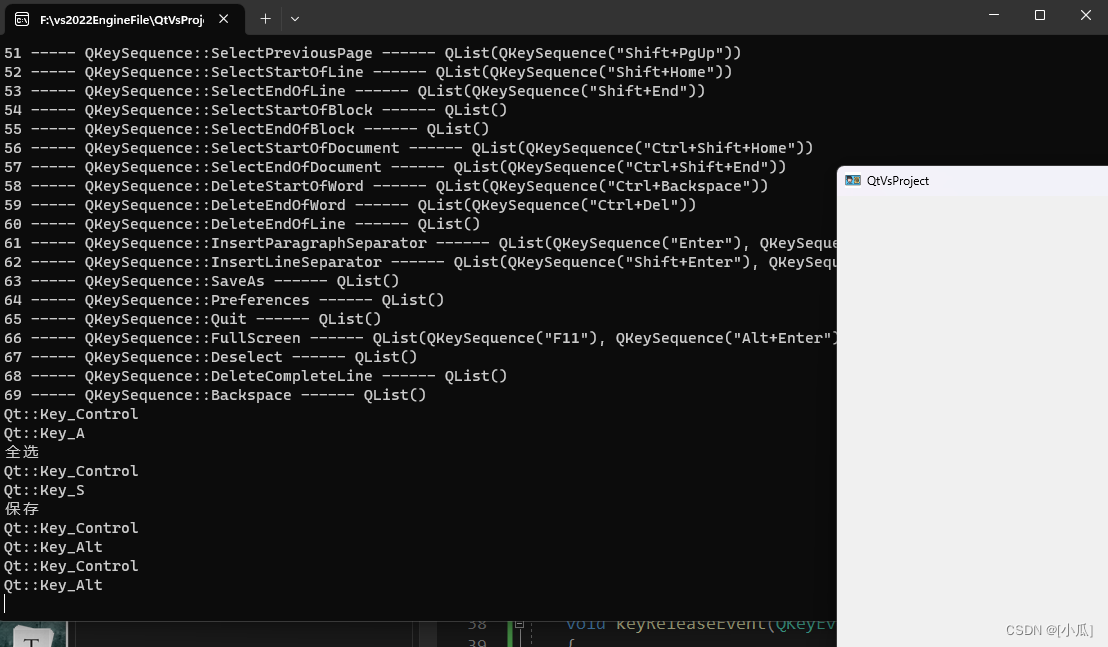Click line 61 InsertParagraphSeparator output
Viewport: 1108px width, 647px height.
[x=420, y=244]
